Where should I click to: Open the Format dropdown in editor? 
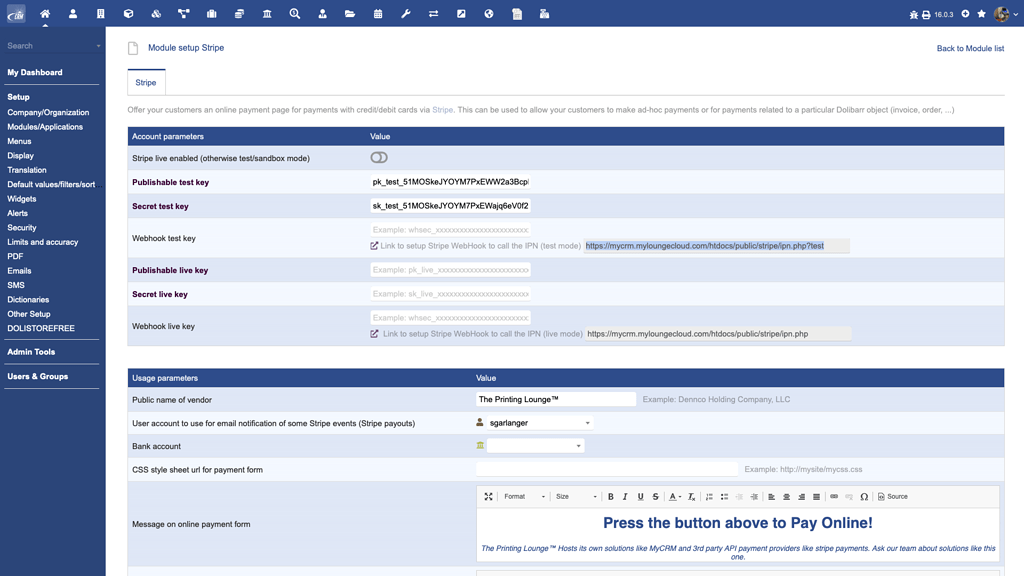pyautogui.click(x=524, y=497)
